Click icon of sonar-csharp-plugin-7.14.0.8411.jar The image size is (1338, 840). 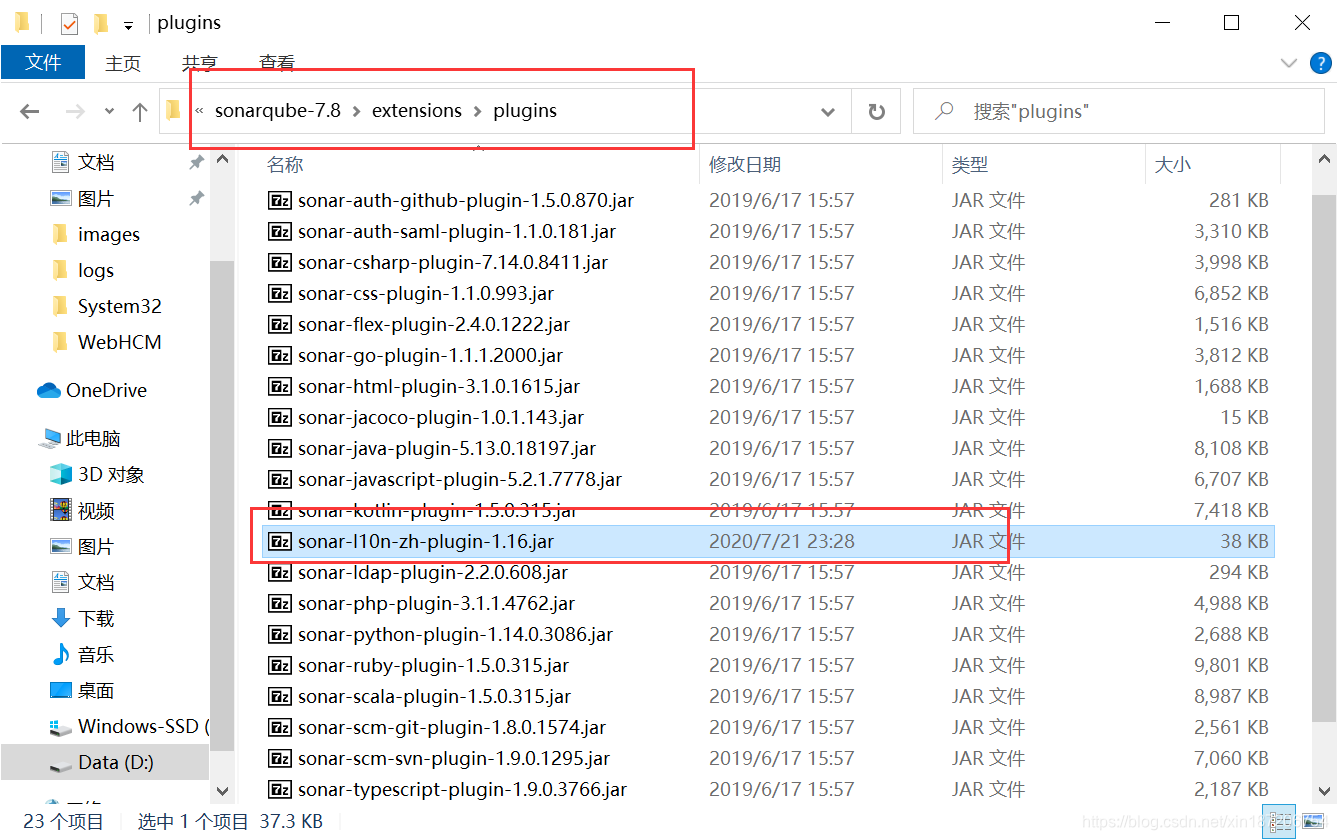point(280,262)
